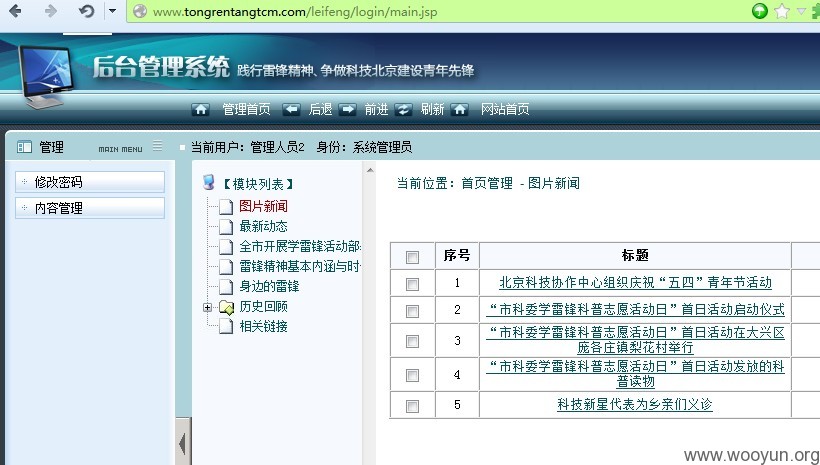Screen dimensions: 820x465
Task: Click page icon beside 相关链接
Action: [226, 326]
